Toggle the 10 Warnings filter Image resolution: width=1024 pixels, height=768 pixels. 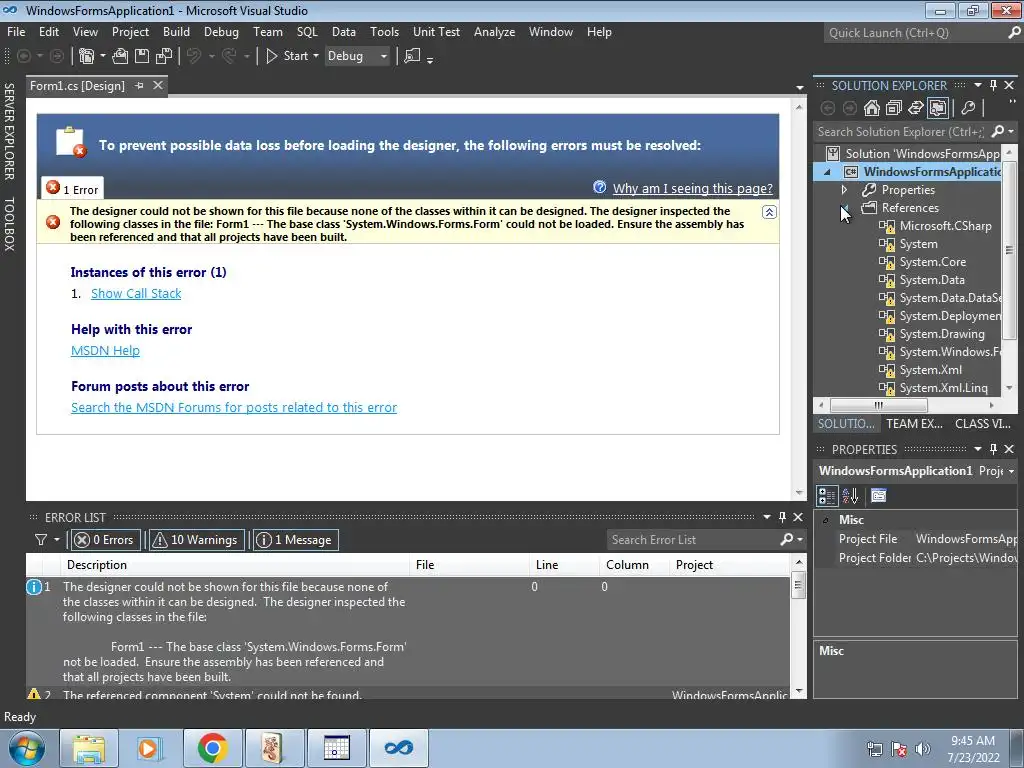195,539
